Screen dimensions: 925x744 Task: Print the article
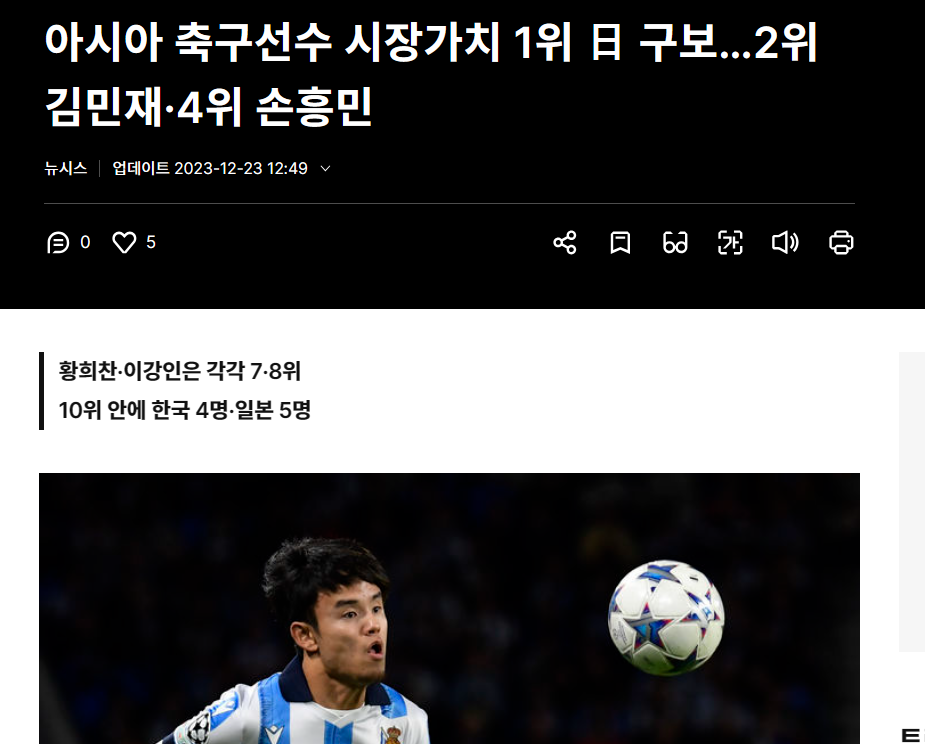pos(841,242)
